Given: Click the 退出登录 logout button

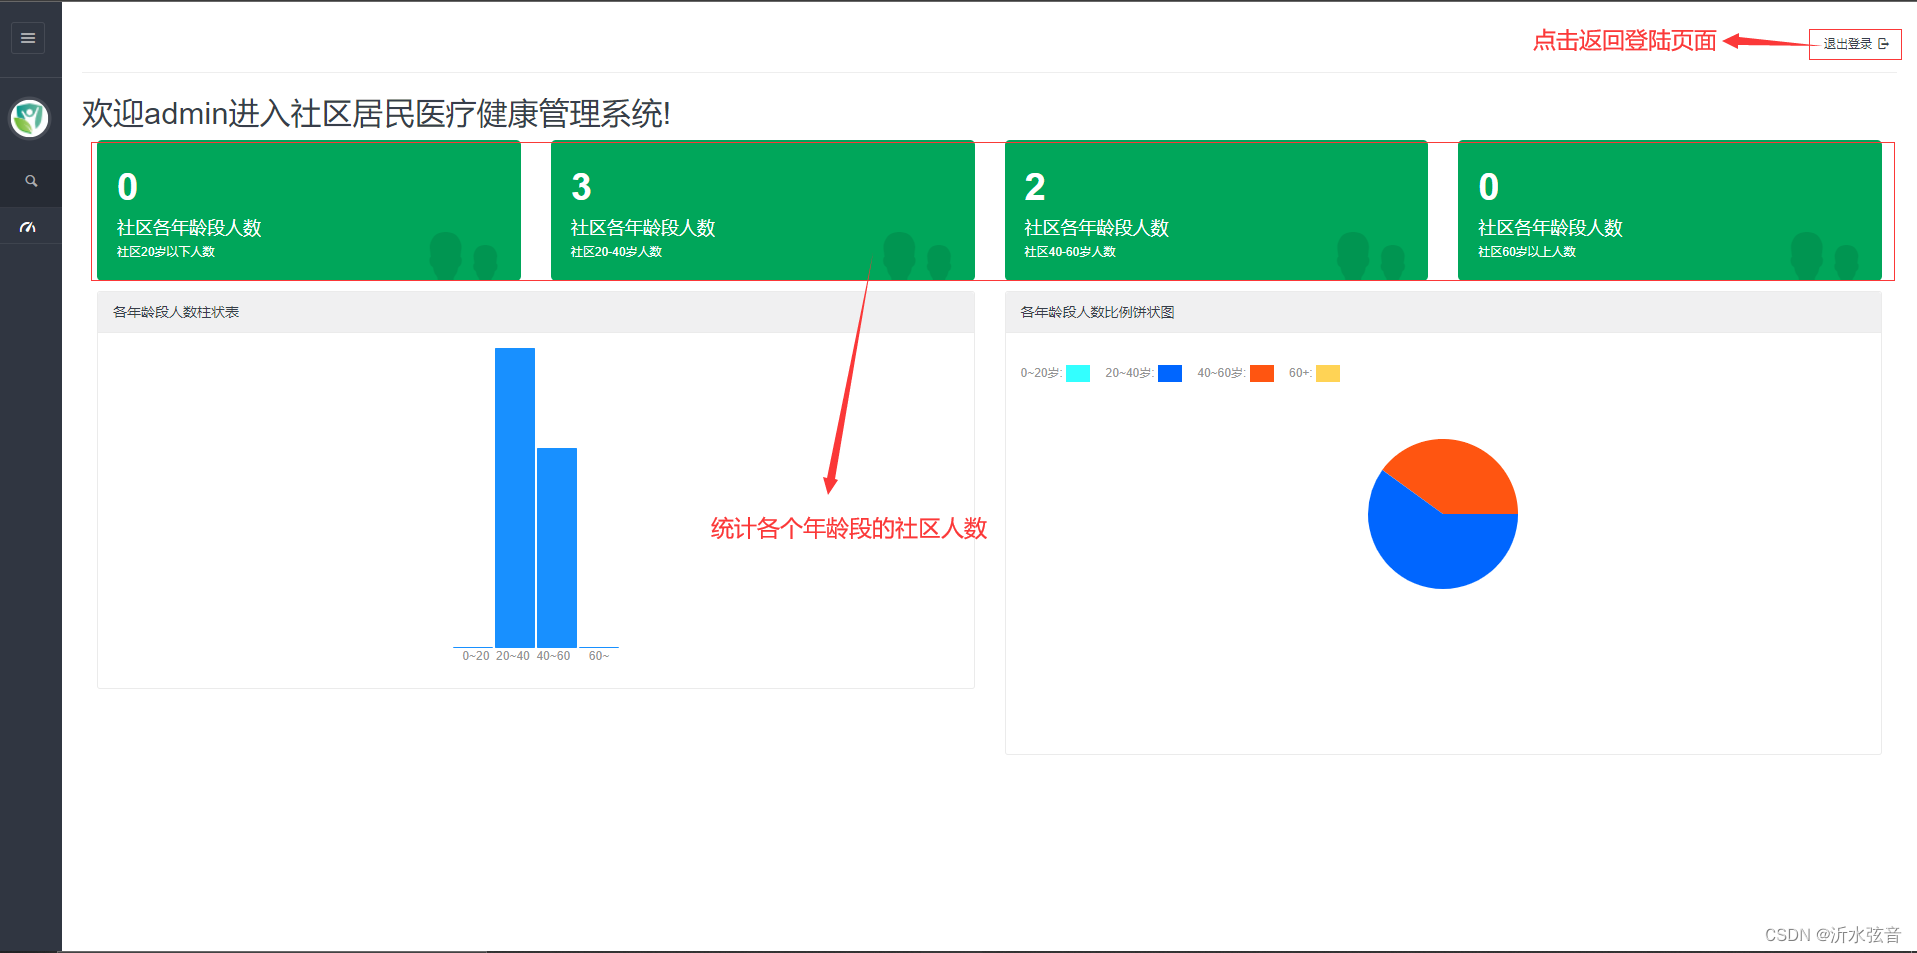Looking at the screenshot, I should [x=1855, y=43].
